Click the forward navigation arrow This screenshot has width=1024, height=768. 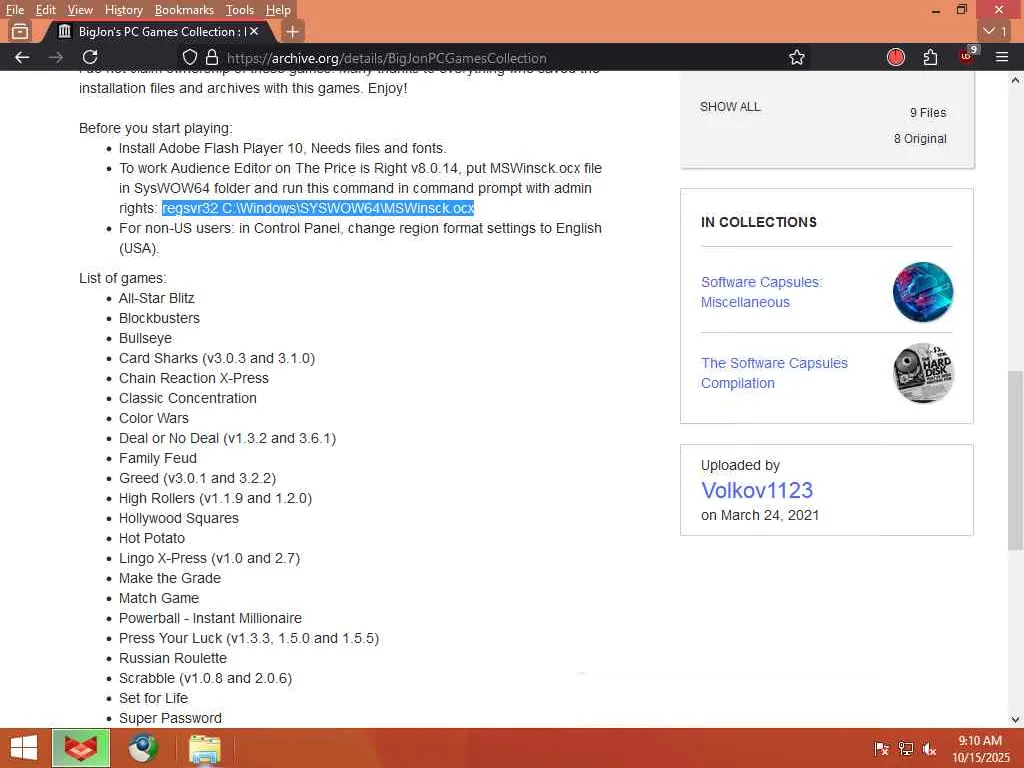(x=56, y=57)
